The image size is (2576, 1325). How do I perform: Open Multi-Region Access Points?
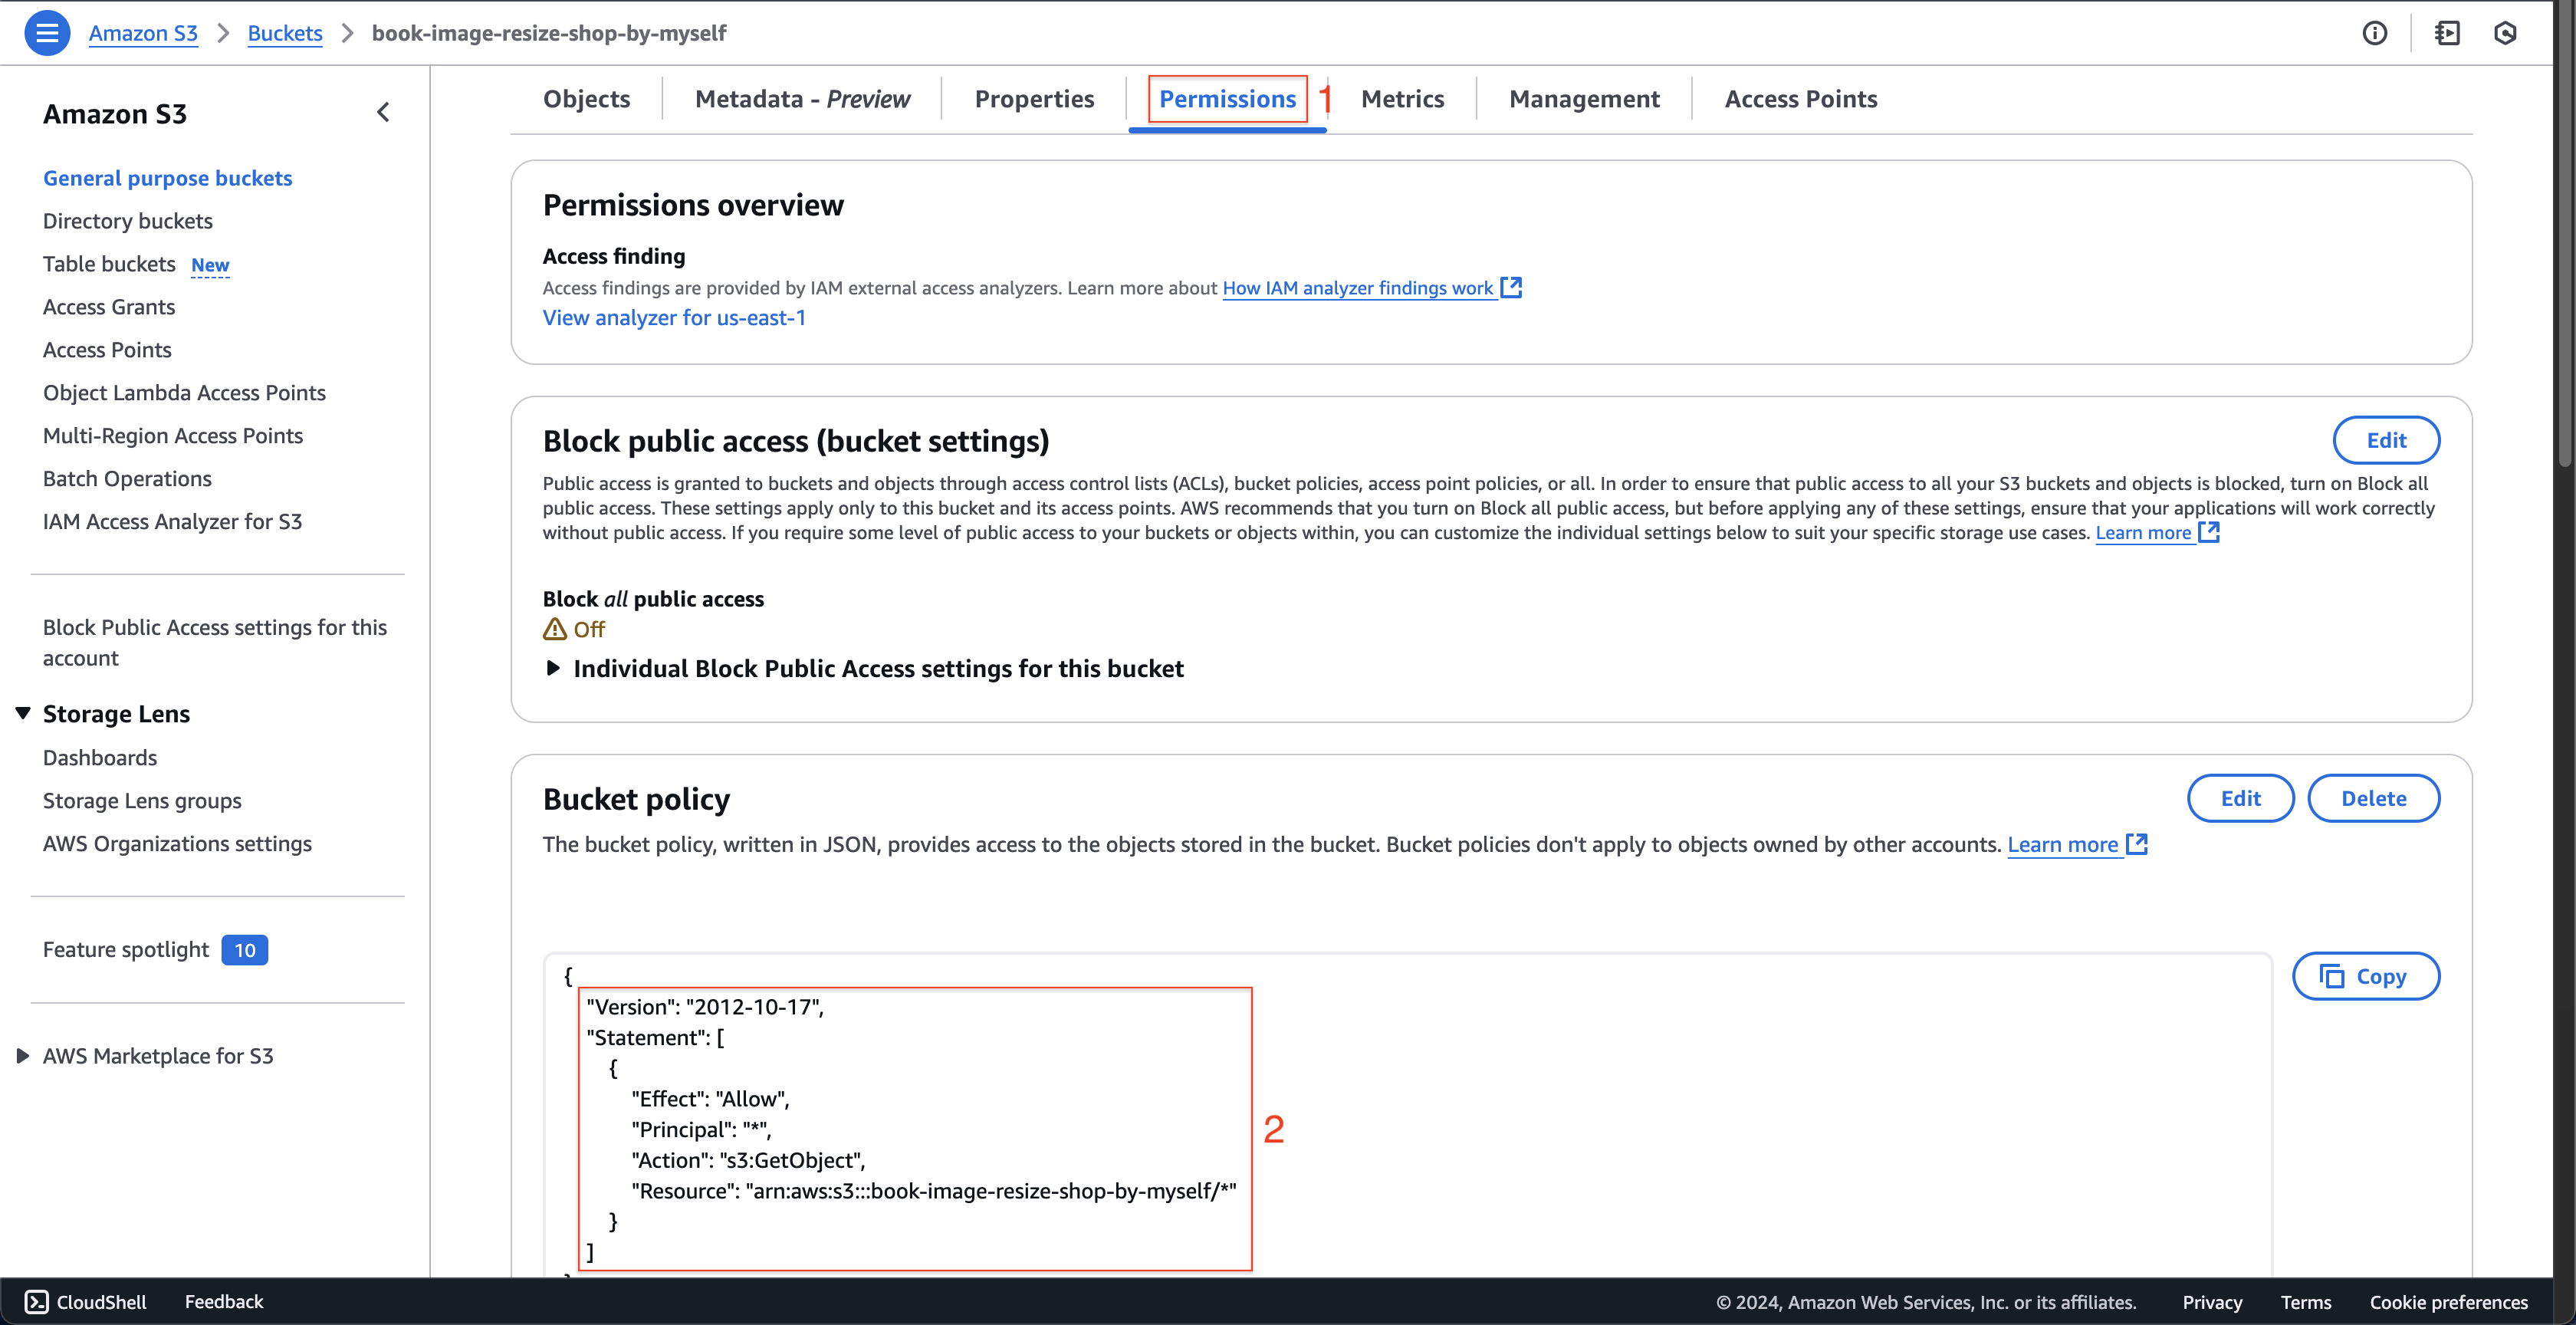[173, 436]
